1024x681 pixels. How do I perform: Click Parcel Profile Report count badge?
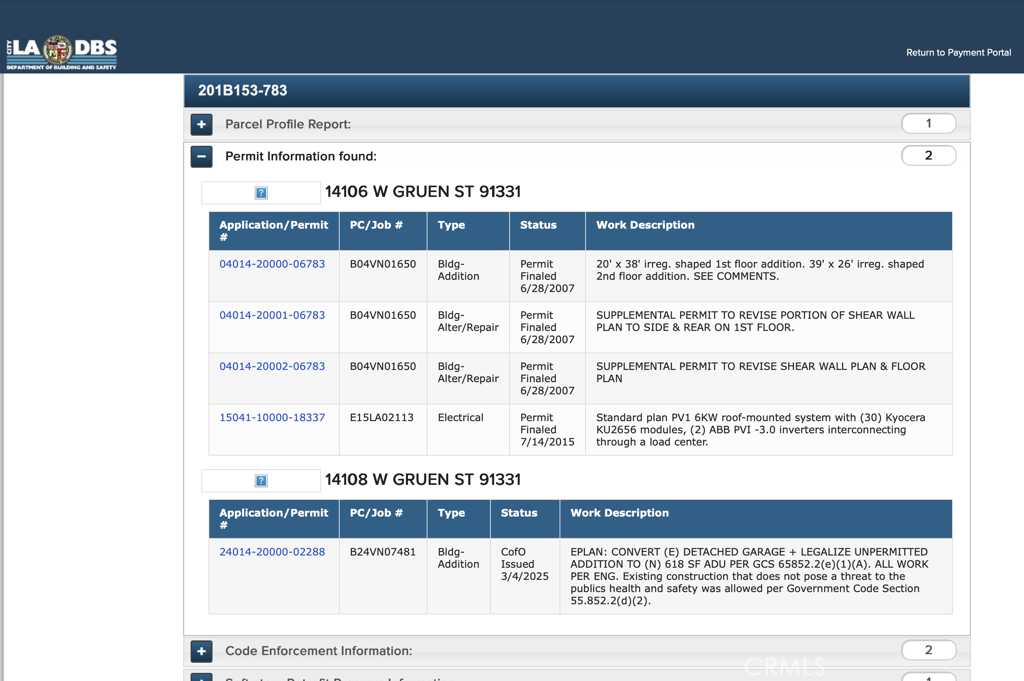pos(928,124)
